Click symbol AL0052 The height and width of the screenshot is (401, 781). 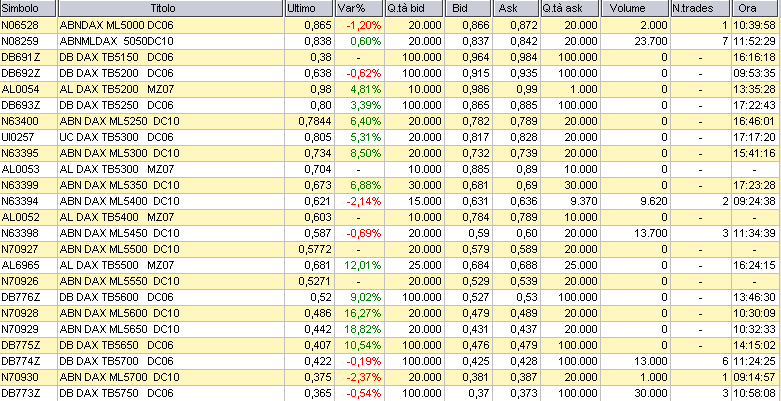click(x=20, y=217)
